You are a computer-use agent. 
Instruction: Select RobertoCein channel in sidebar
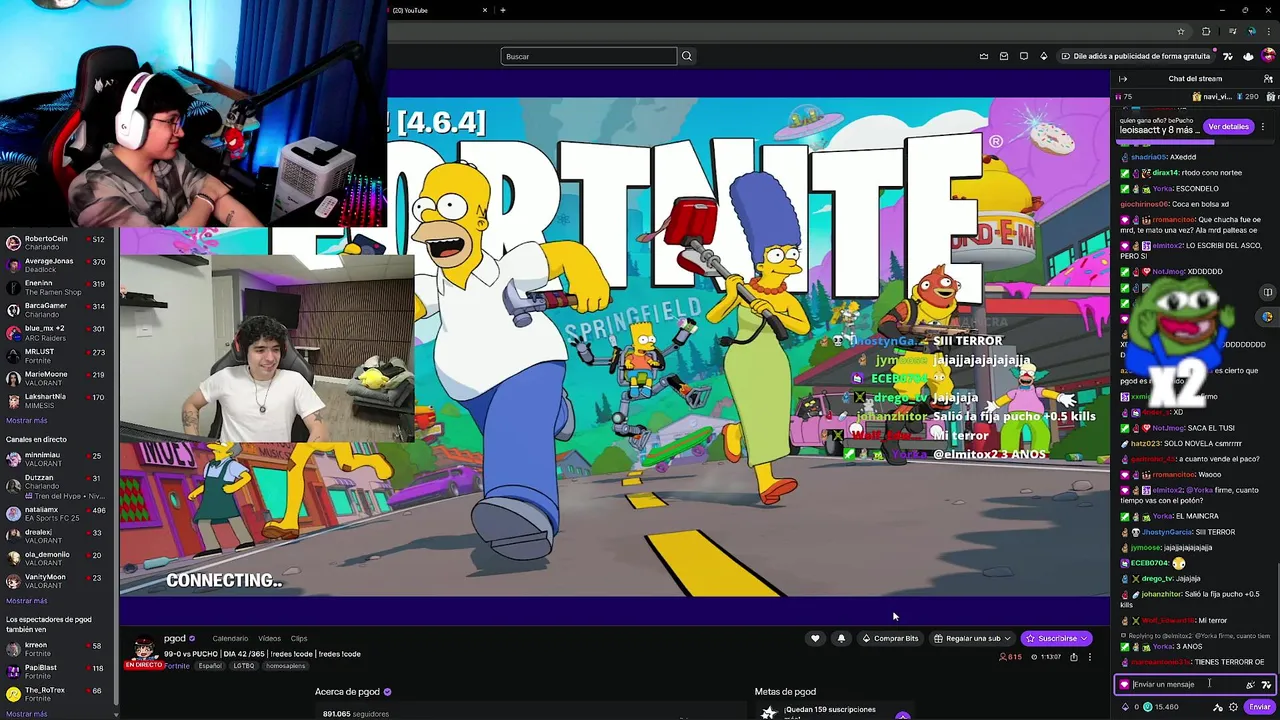click(x=58, y=243)
